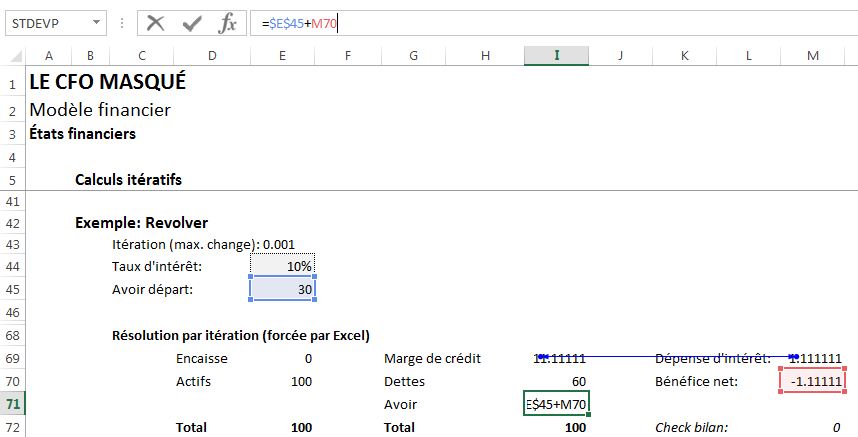
Task: Open the Name Box dropdown arrow
Action: click(96, 23)
